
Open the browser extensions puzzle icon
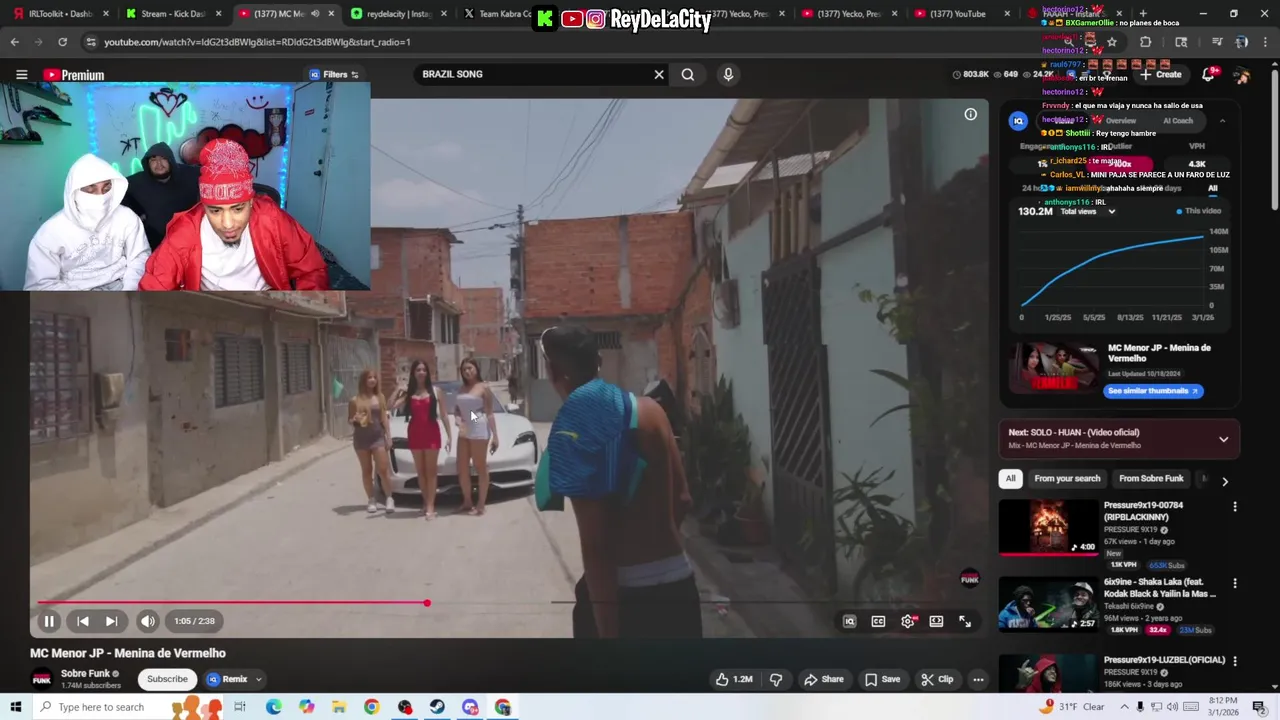coord(1145,42)
